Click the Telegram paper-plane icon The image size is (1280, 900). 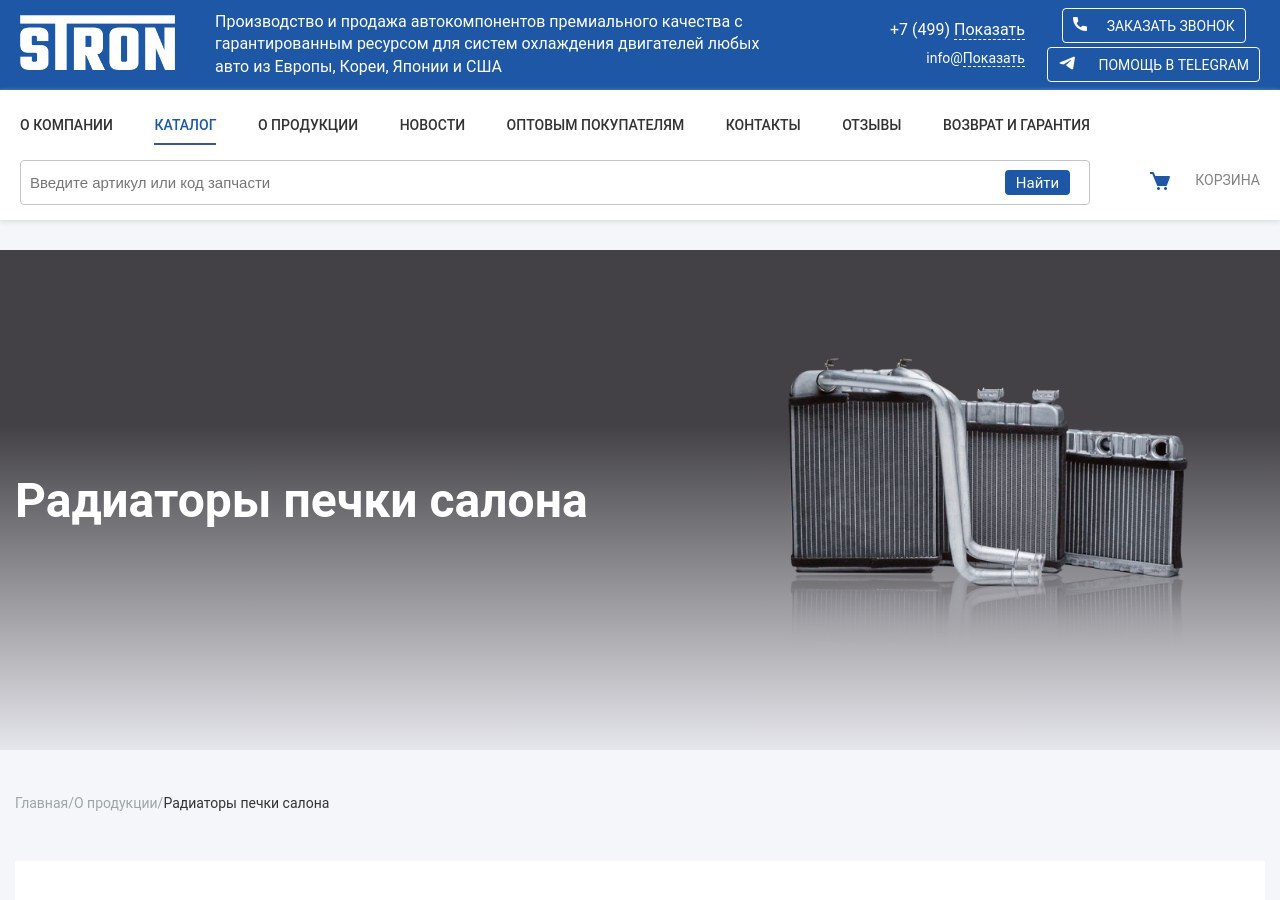pyautogui.click(x=1068, y=63)
